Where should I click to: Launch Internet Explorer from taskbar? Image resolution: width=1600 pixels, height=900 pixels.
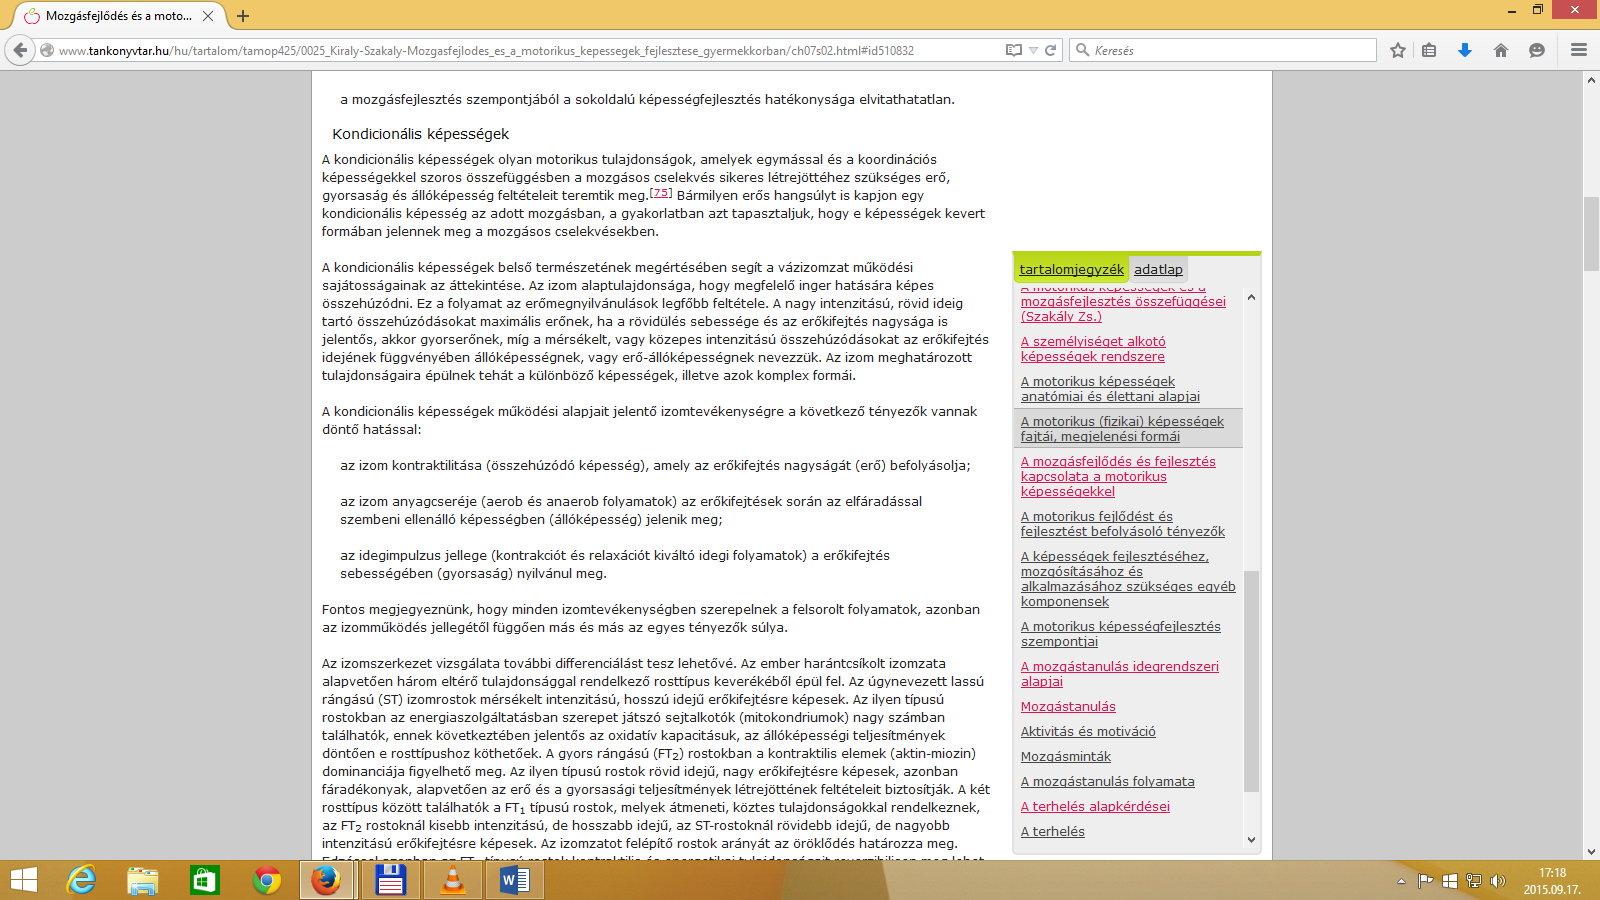pyautogui.click(x=81, y=880)
